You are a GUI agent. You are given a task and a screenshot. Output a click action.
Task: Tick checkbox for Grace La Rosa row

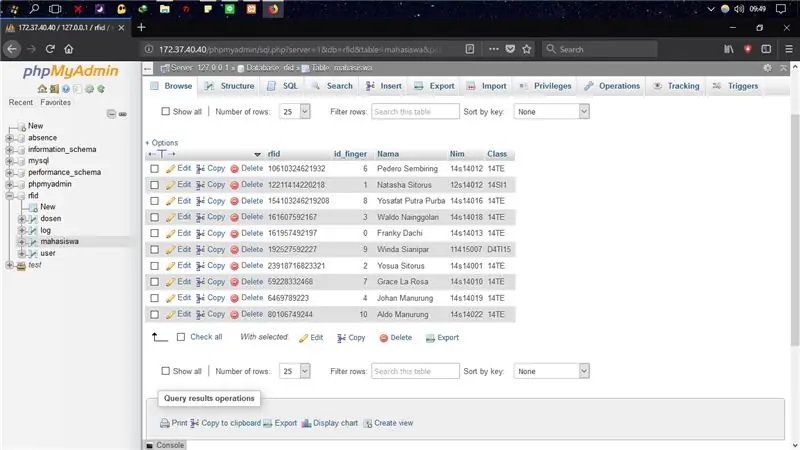155,282
